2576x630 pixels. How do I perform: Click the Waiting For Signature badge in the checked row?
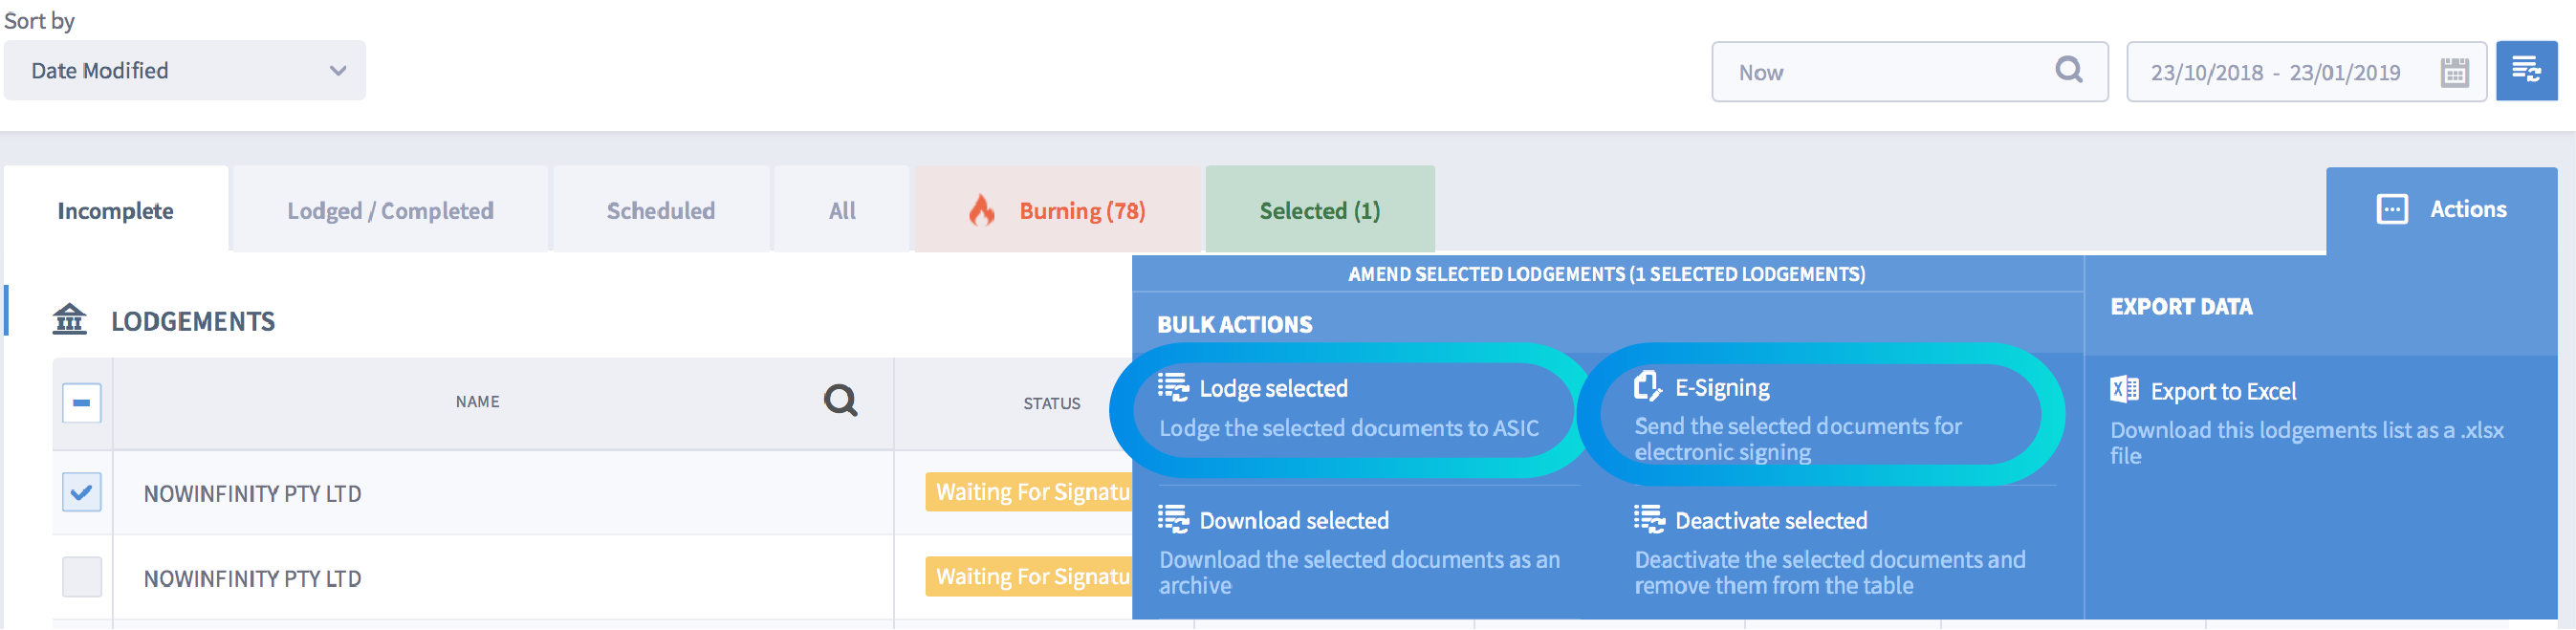click(1029, 492)
